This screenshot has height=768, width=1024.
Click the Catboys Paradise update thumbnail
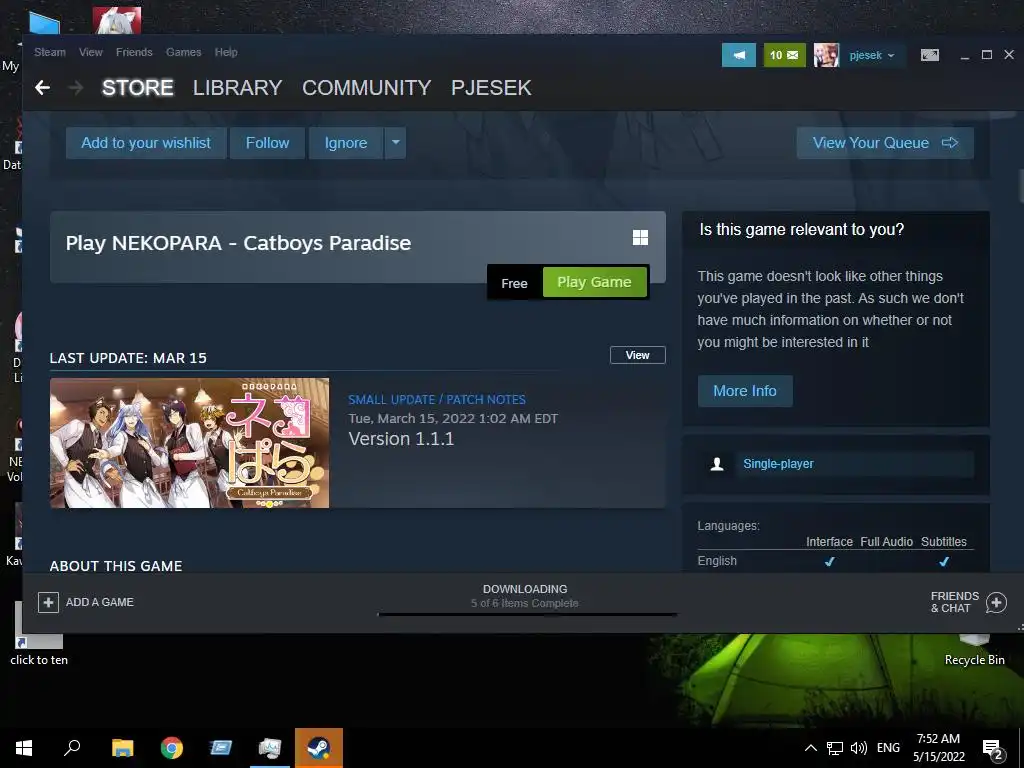[189, 443]
